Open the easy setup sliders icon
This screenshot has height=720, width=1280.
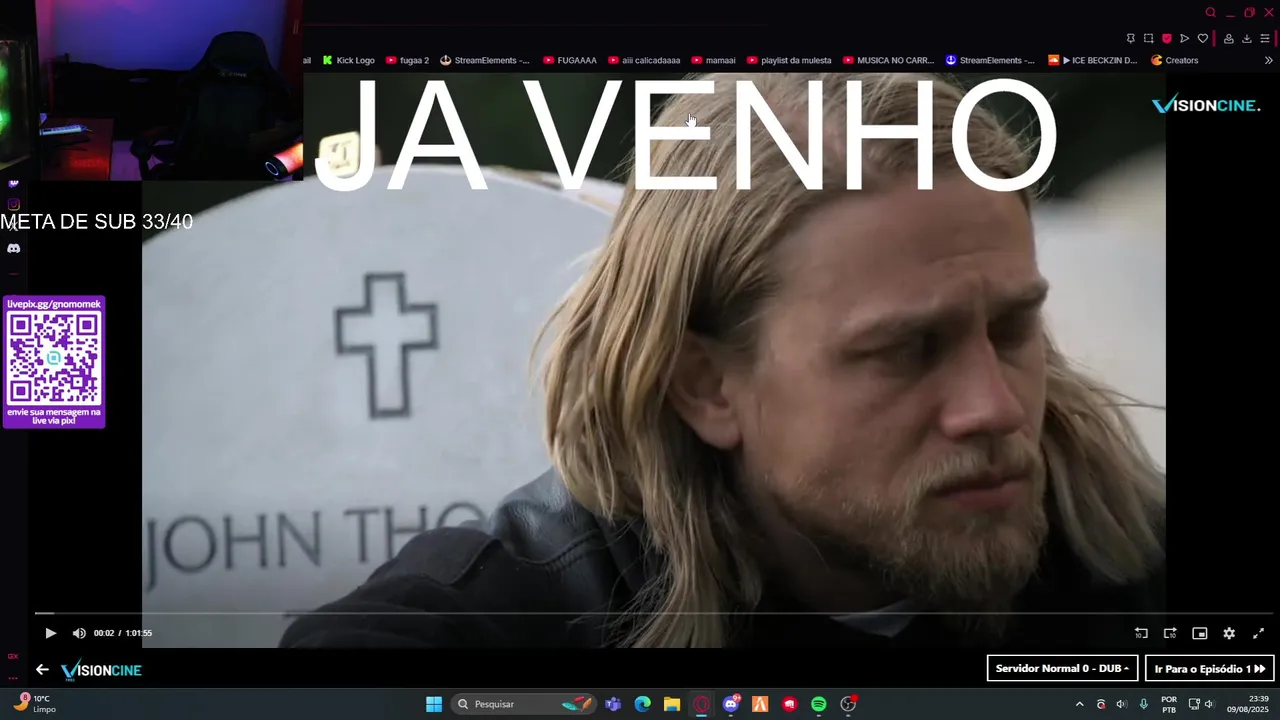[1265, 39]
